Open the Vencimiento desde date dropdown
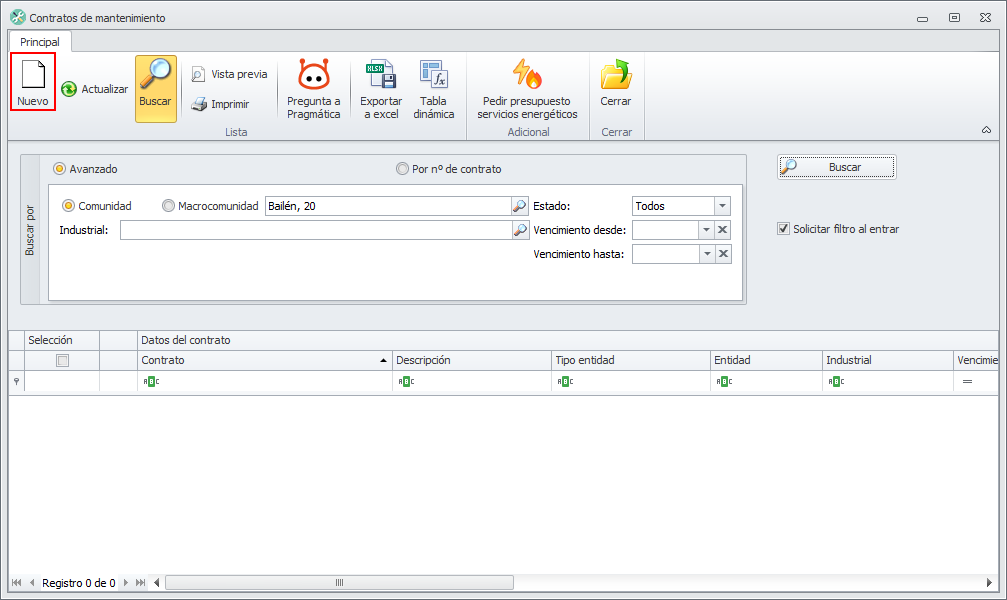The width and height of the screenshot is (1007, 600). 706,230
